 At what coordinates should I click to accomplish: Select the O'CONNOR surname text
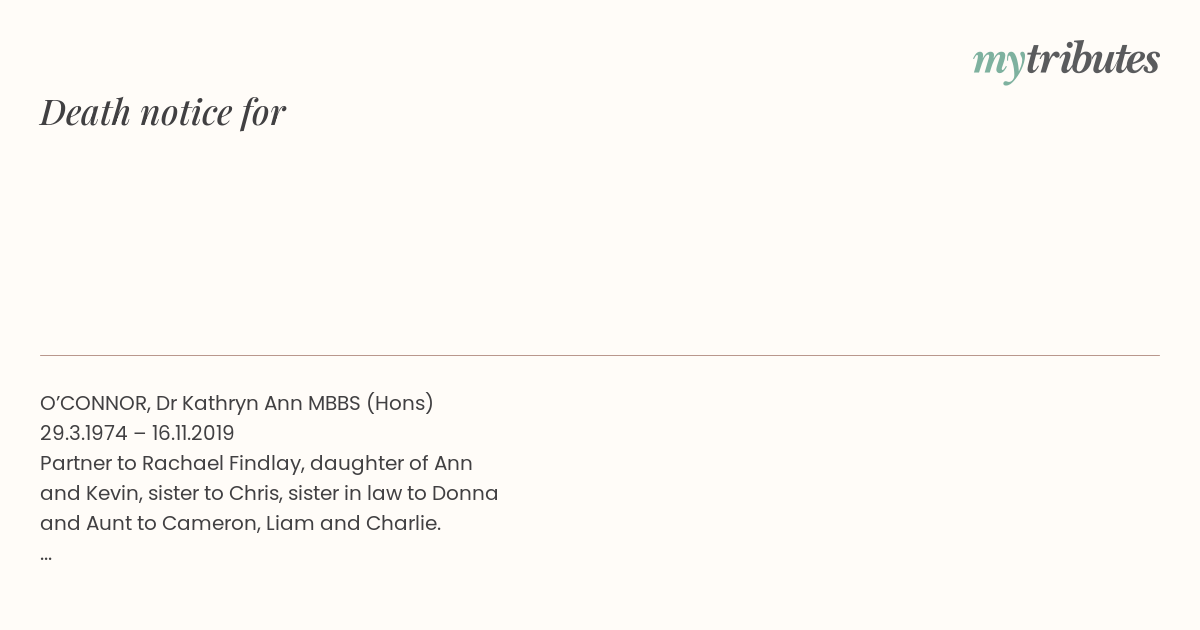click(94, 403)
